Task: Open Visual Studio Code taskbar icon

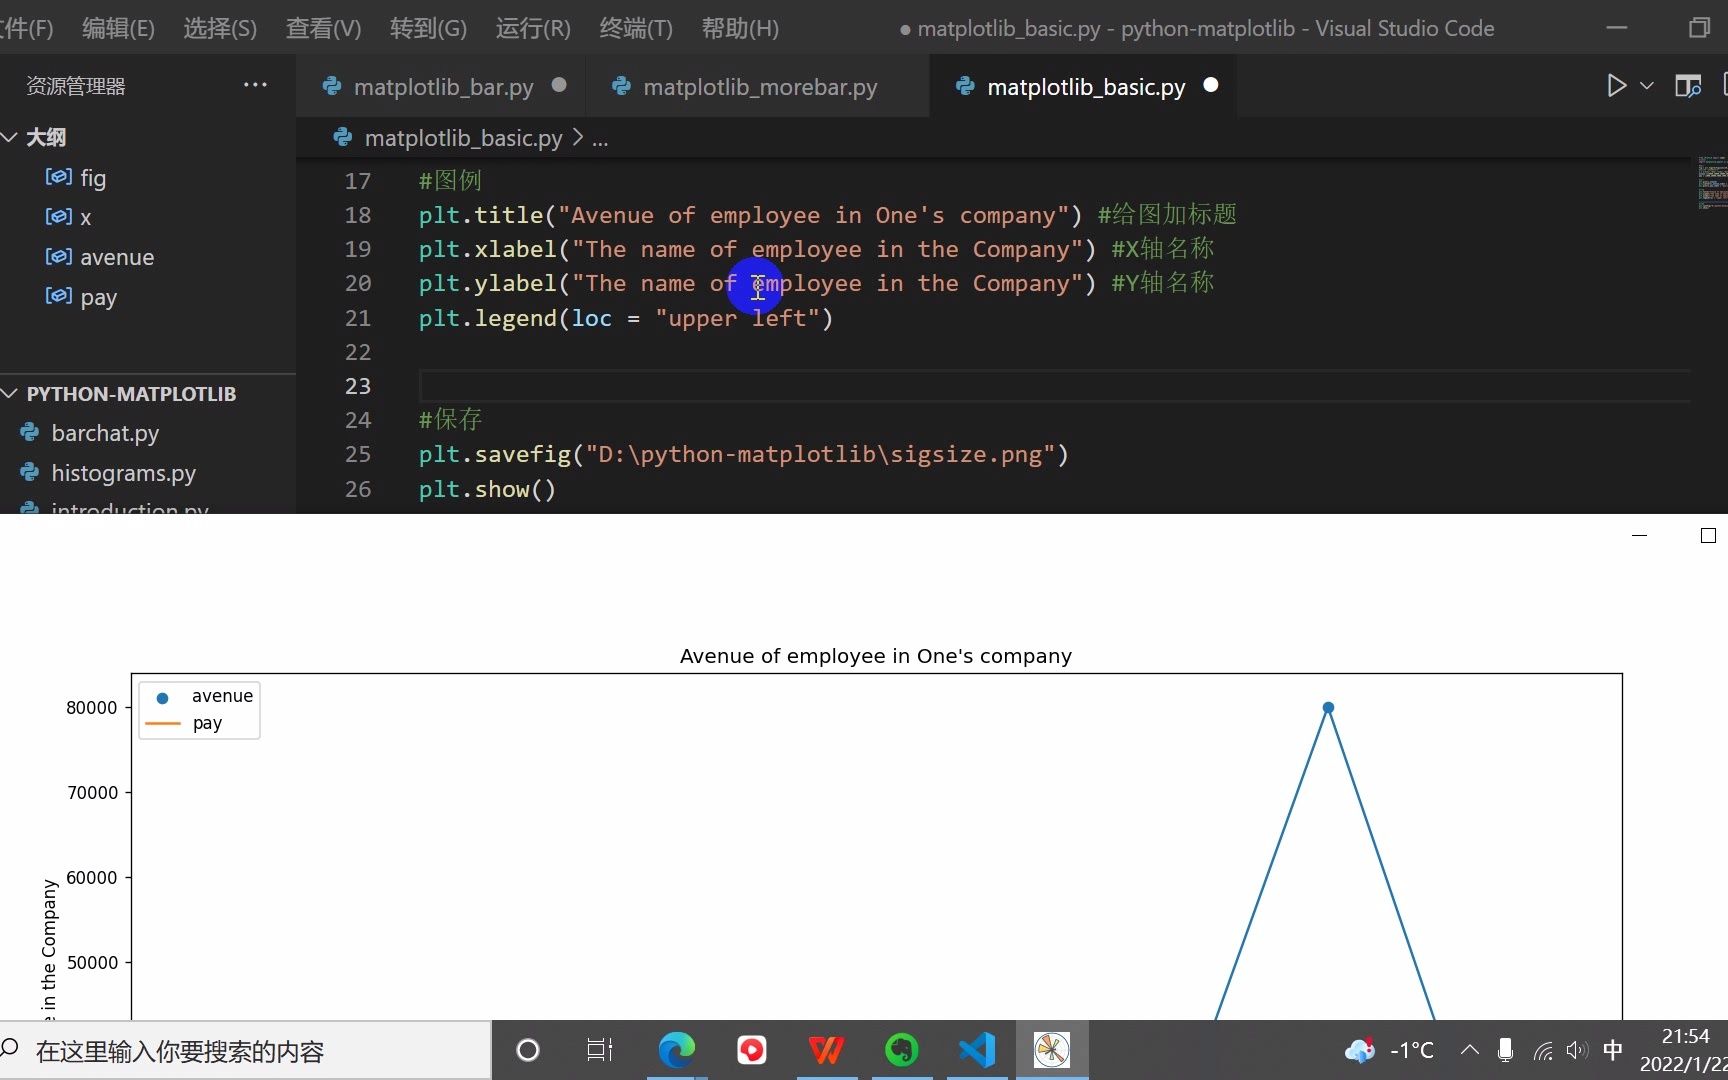Action: point(977,1050)
